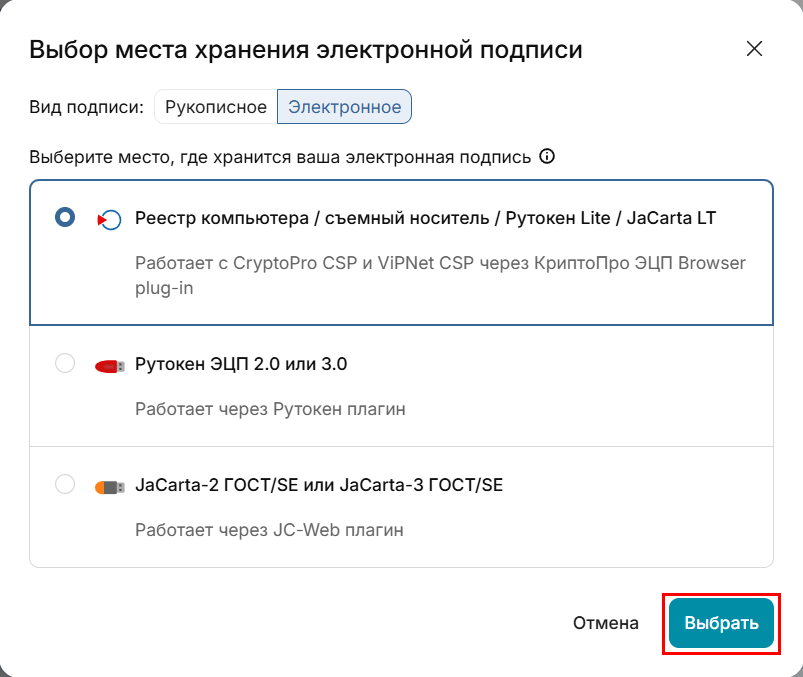Click the Работает через JC-Web плагин text
Image resolution: width=803 pixels, height=677 pixels.
[269, 531]
